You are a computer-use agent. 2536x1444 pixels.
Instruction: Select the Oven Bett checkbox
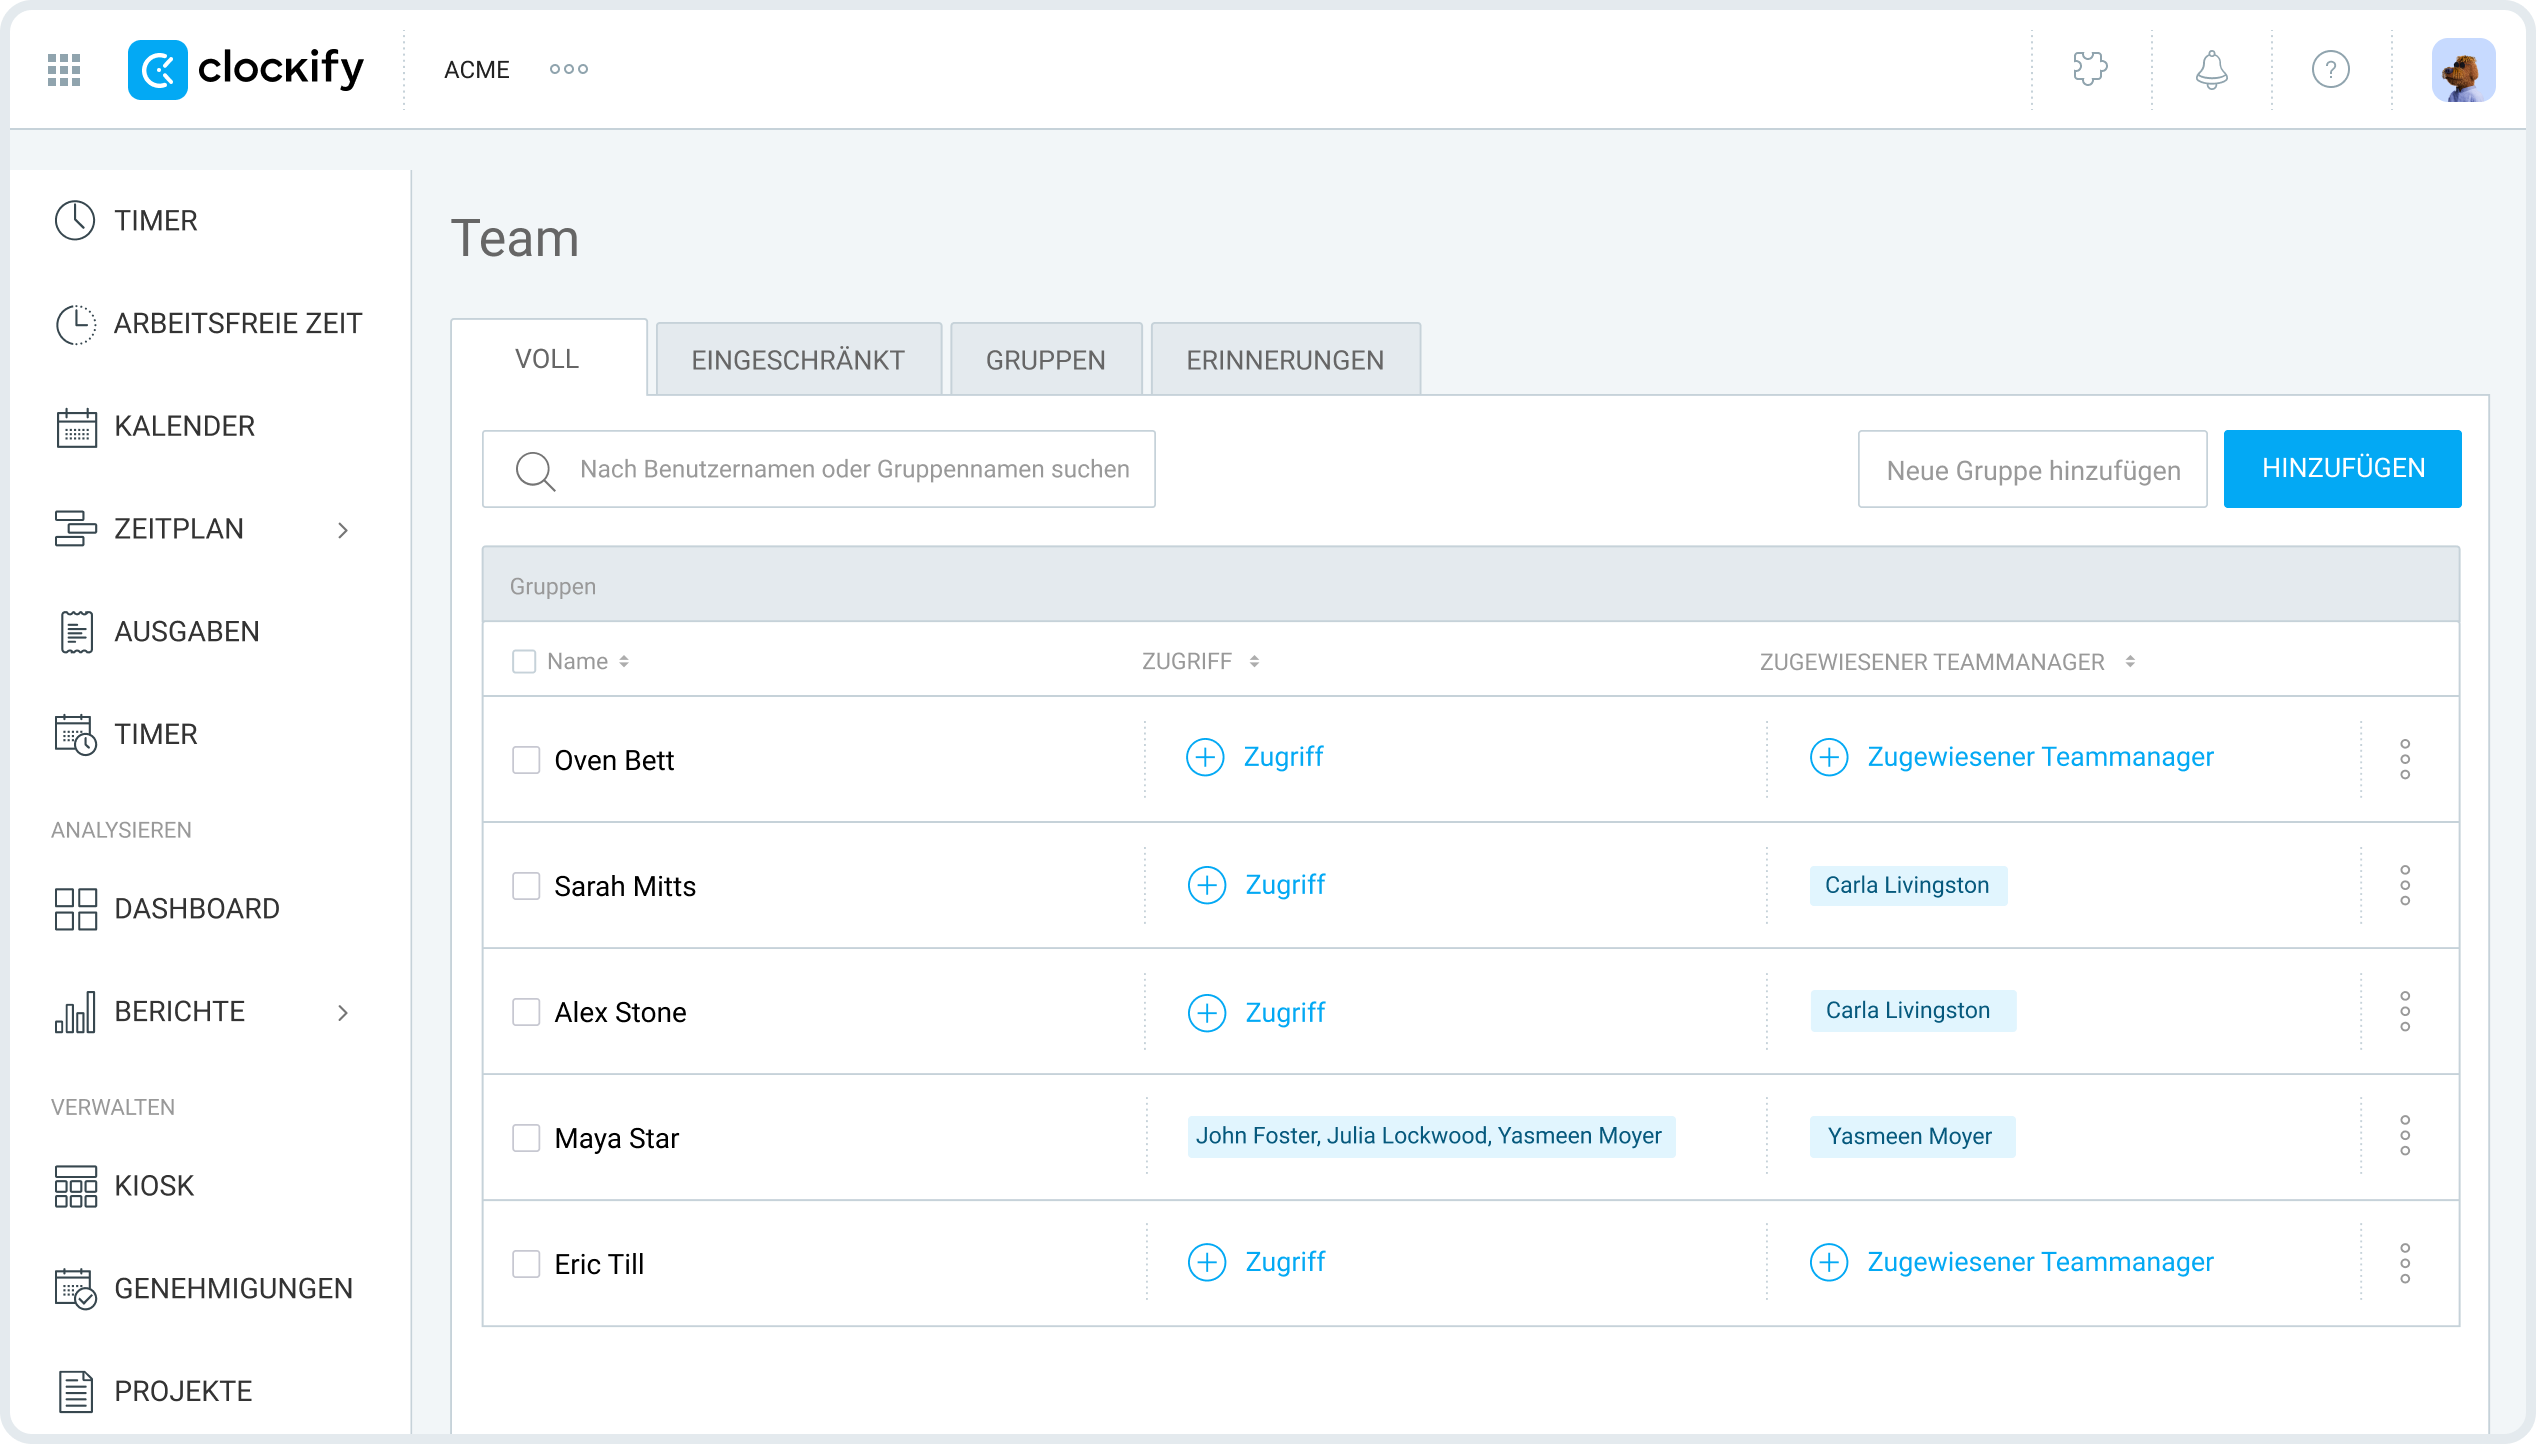pos(526,759)
